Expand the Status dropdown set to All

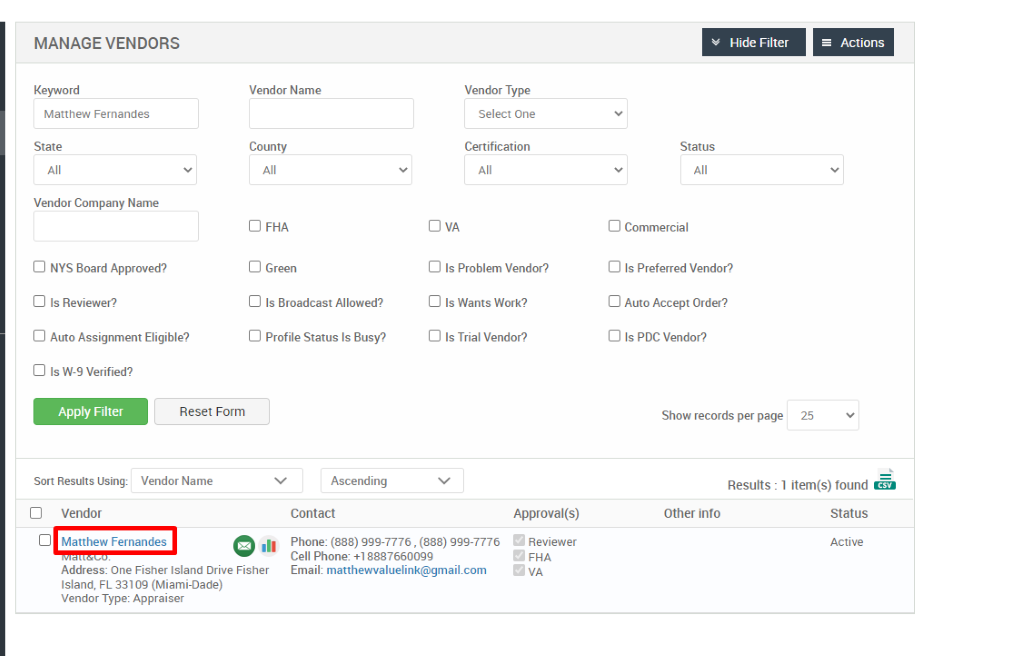tap(762, 169)
